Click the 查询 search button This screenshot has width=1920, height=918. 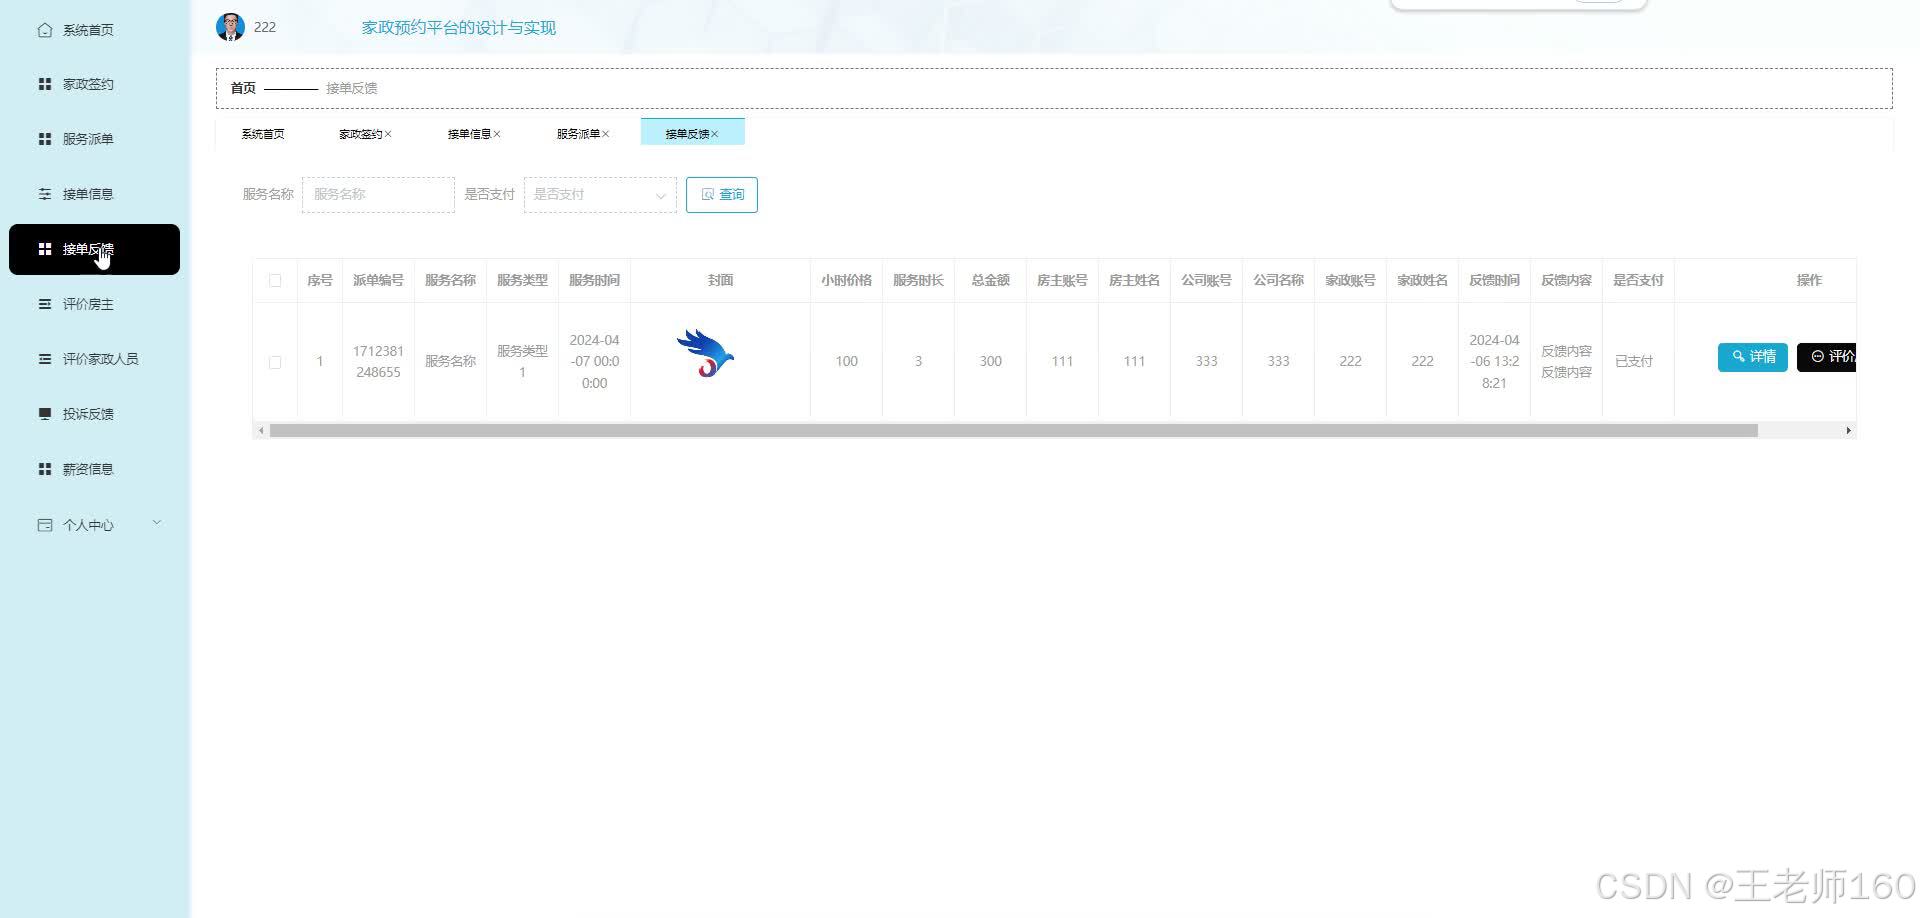(x=722, y=195)
